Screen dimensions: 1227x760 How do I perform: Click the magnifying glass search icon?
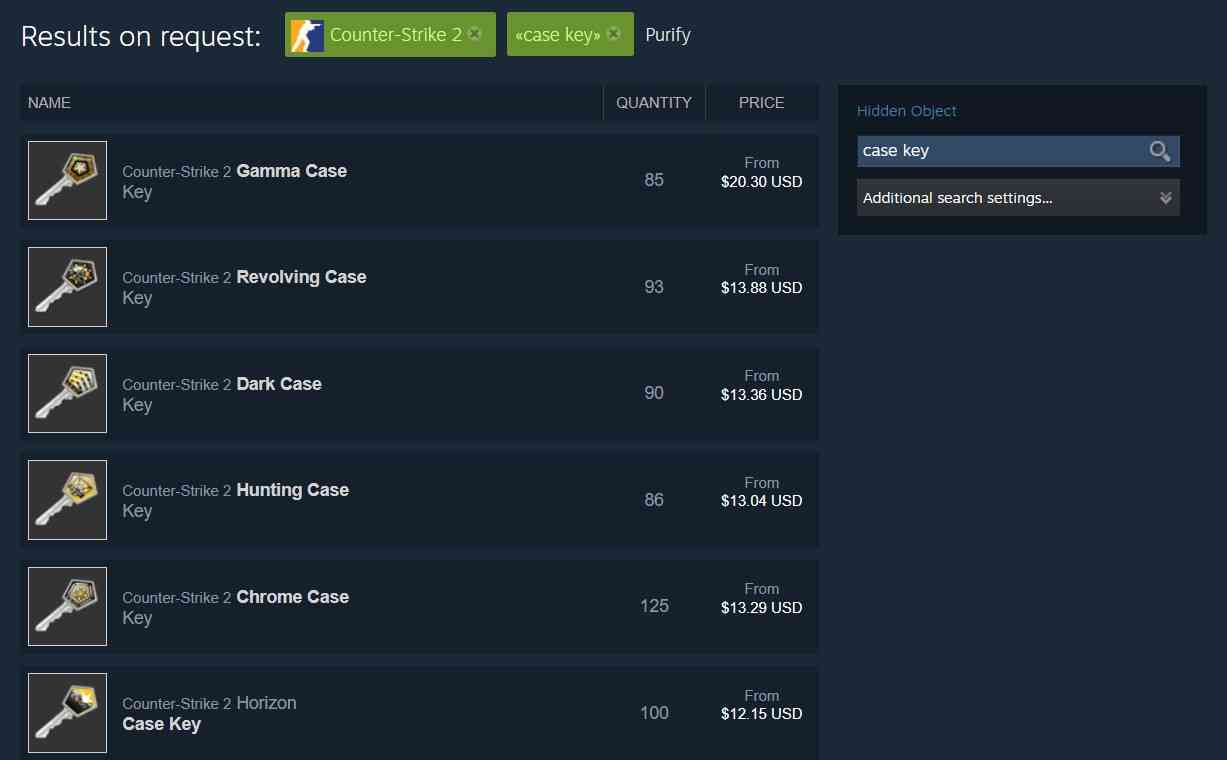(x=1159, y=151)
